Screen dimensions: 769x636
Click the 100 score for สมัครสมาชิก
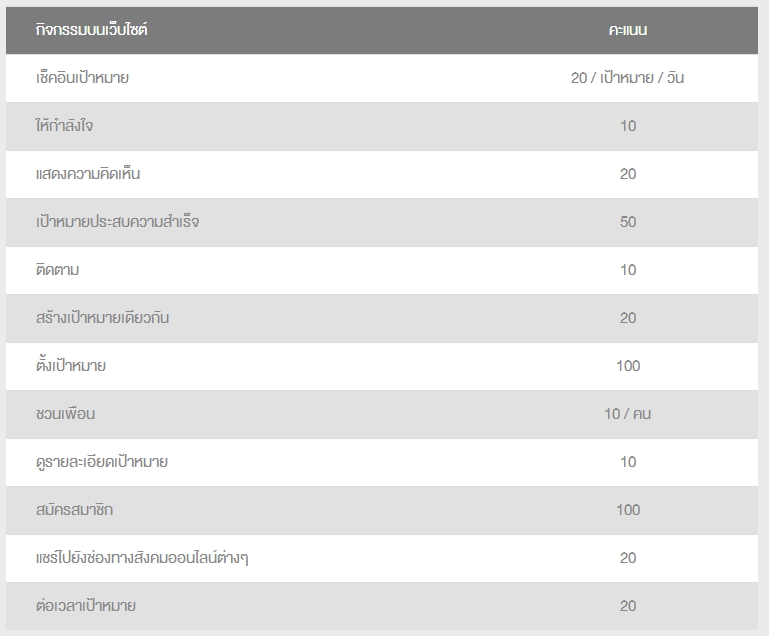pyautogui.click(x=628, y=509)
